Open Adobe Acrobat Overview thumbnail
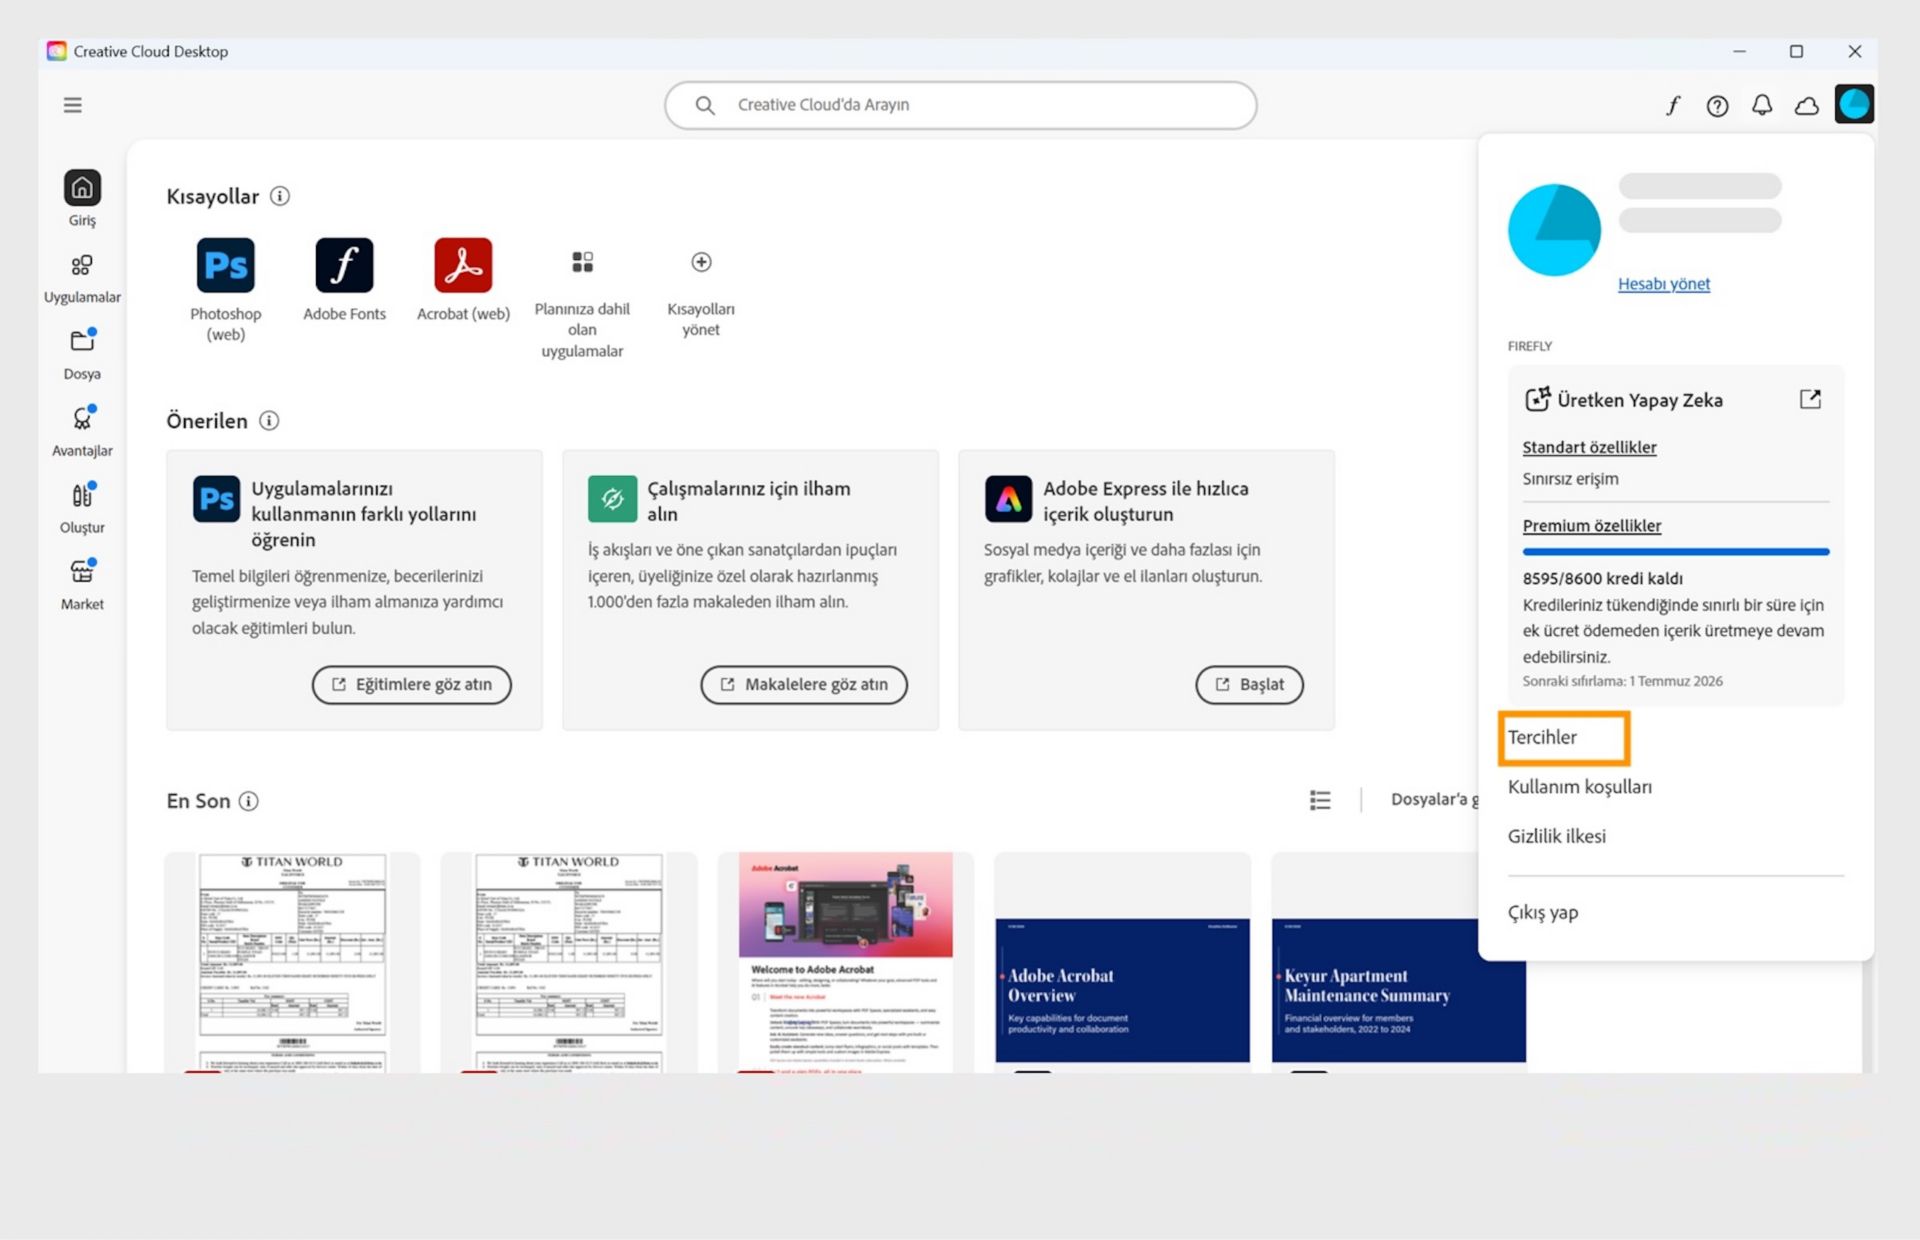1920x1240 pixels. pos(1122,963)
